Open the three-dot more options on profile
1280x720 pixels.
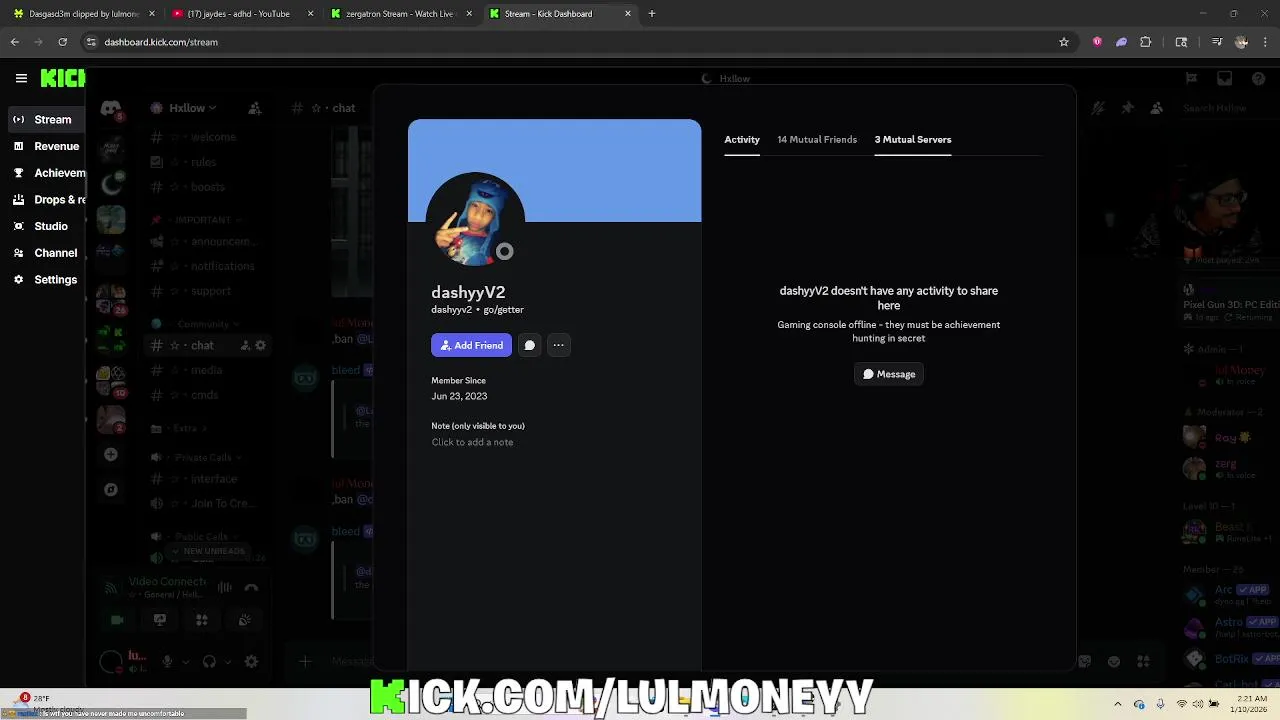tap(559, 345)
